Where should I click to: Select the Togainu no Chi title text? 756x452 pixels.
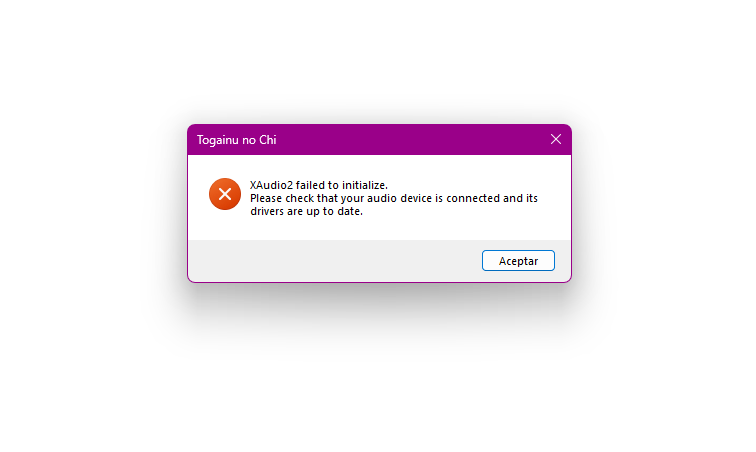pos(236,140)
